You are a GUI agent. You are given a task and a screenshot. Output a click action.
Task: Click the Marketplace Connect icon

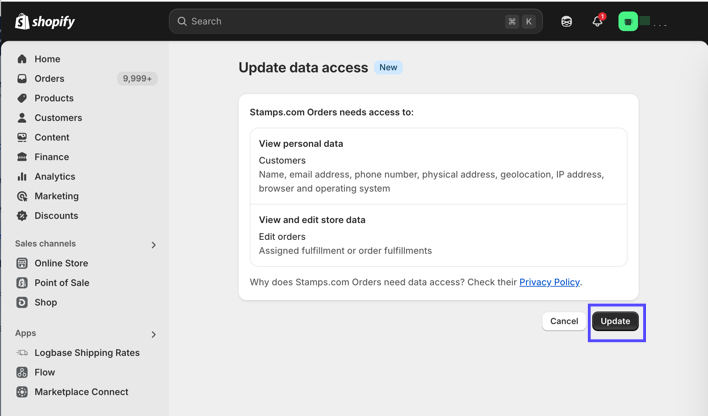coord(22,392)
